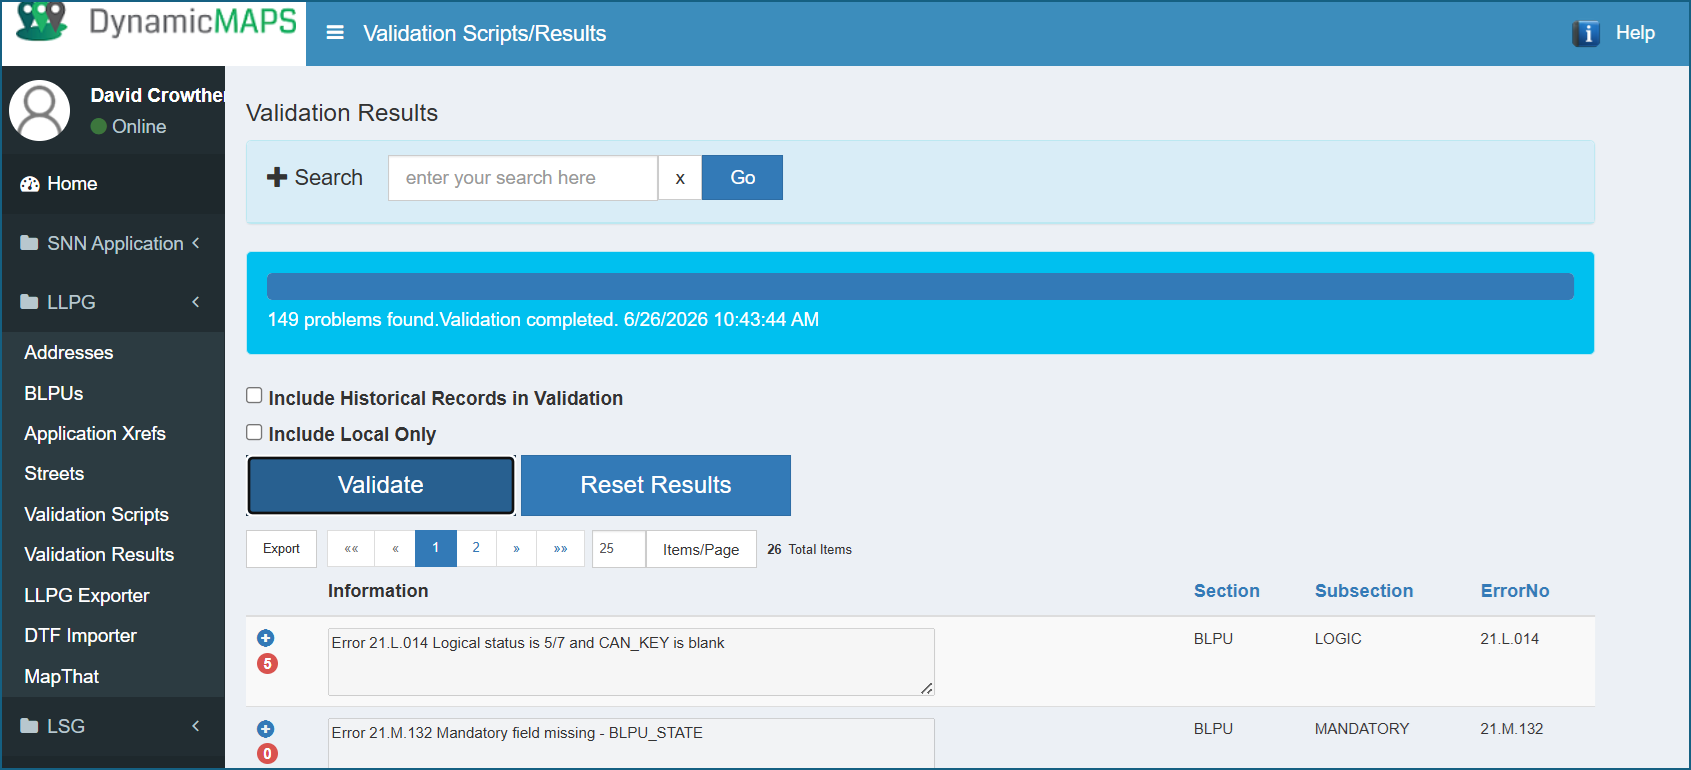The width and height of the screenshot is (1691, 770).
Task: Select page 1 in pagination
Action: pyautogui.click(x=436, y=548)
